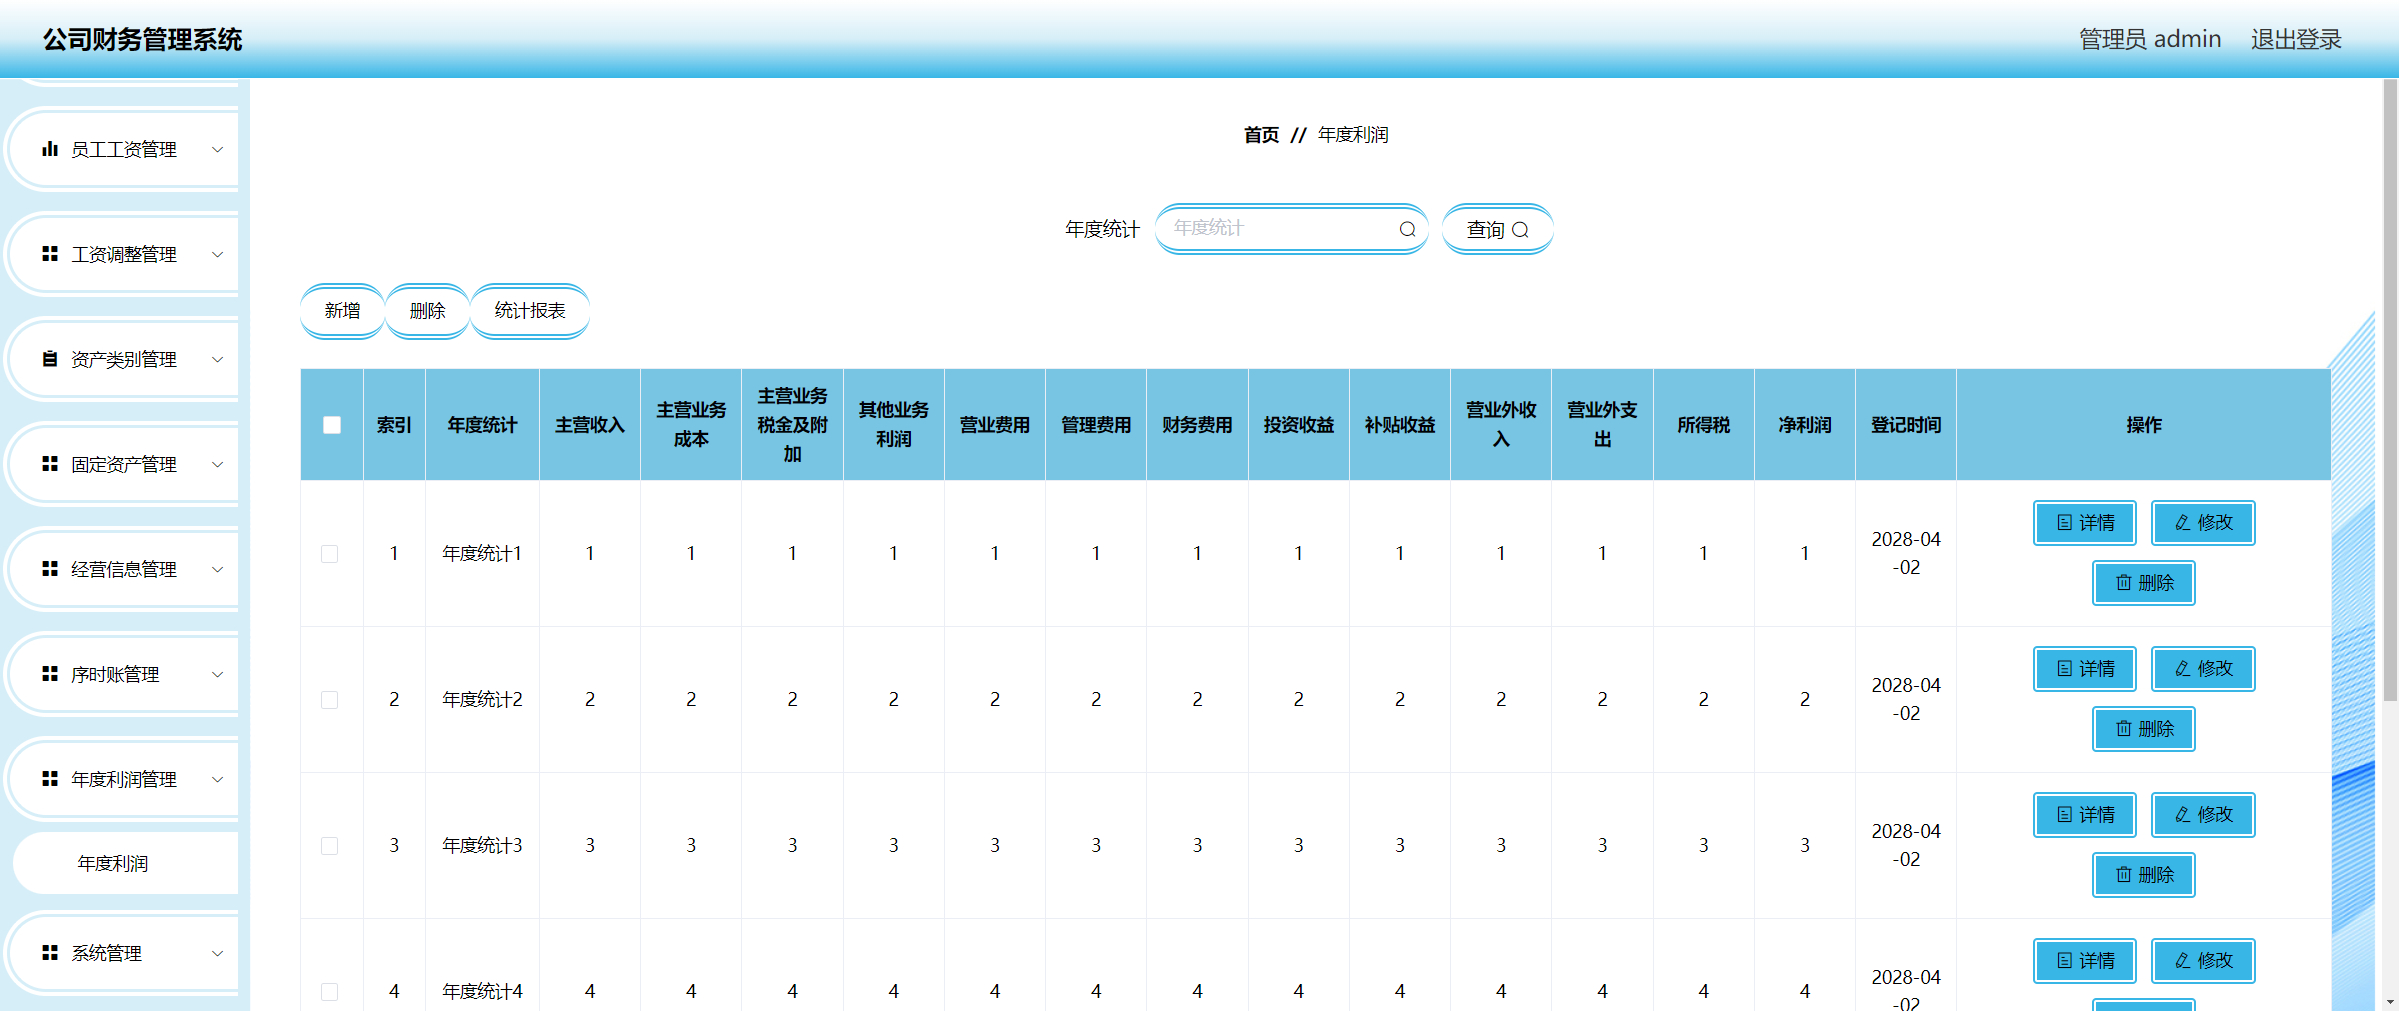
Task: Click the scrollbar down arrow
Action: click(2390, 1001)
